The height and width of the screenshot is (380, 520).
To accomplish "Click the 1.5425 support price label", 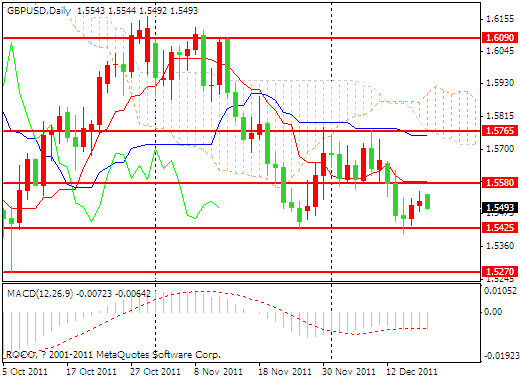I will click(500, 228).
